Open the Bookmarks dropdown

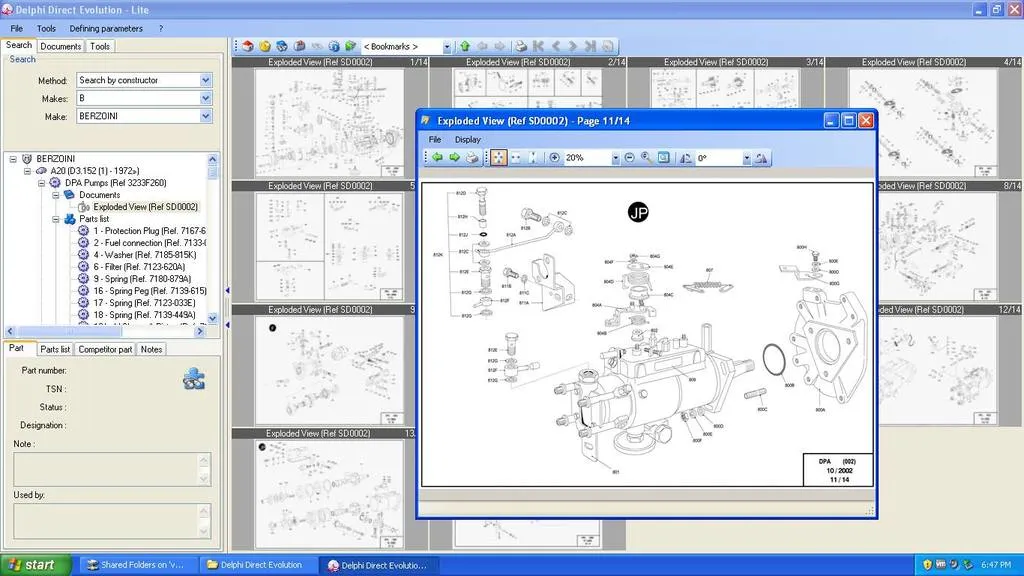click(447, 47)
